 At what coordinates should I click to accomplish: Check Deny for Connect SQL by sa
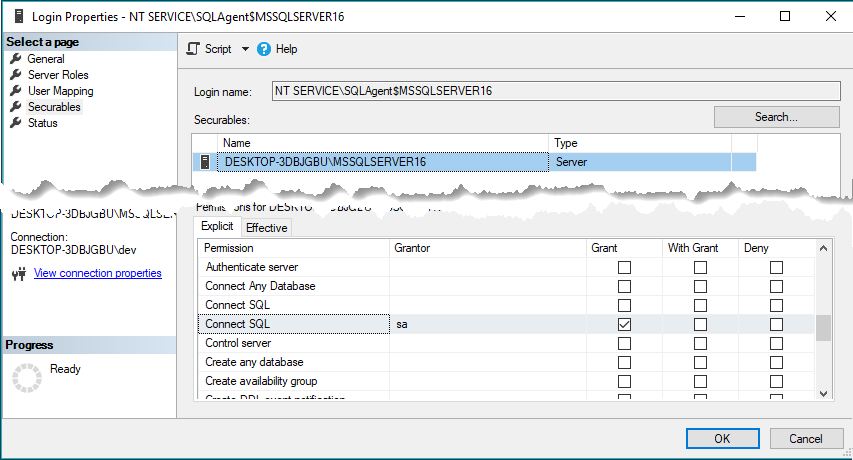point(776,325)
